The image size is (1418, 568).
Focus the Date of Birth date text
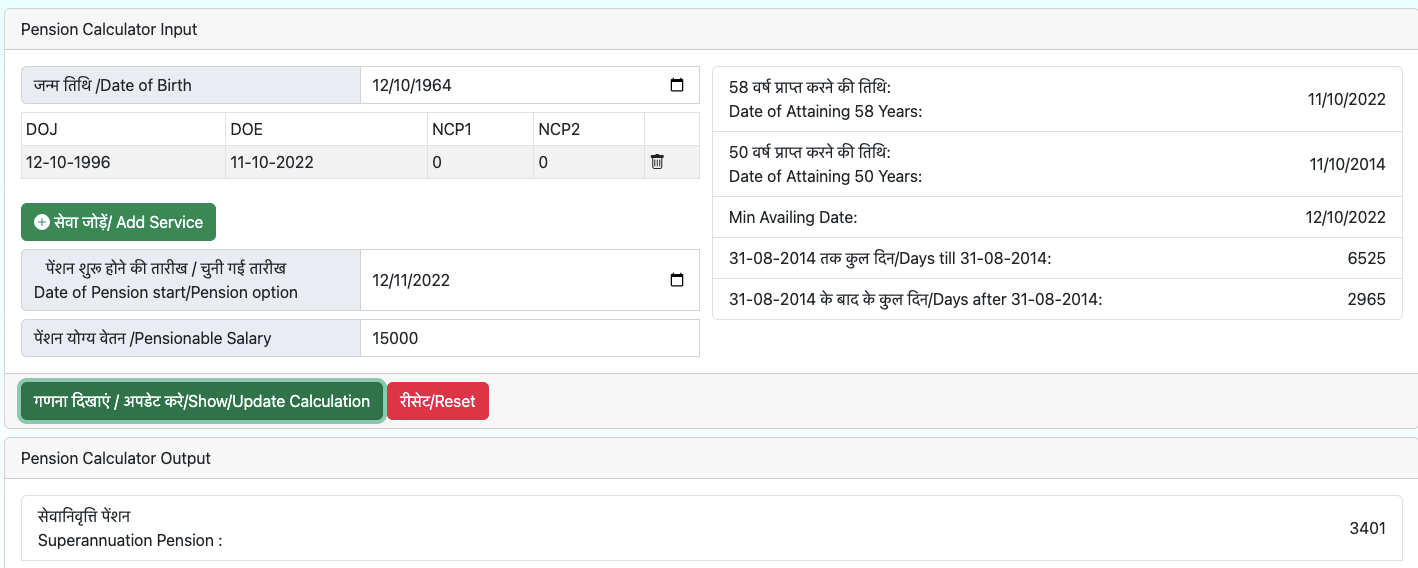412,86
